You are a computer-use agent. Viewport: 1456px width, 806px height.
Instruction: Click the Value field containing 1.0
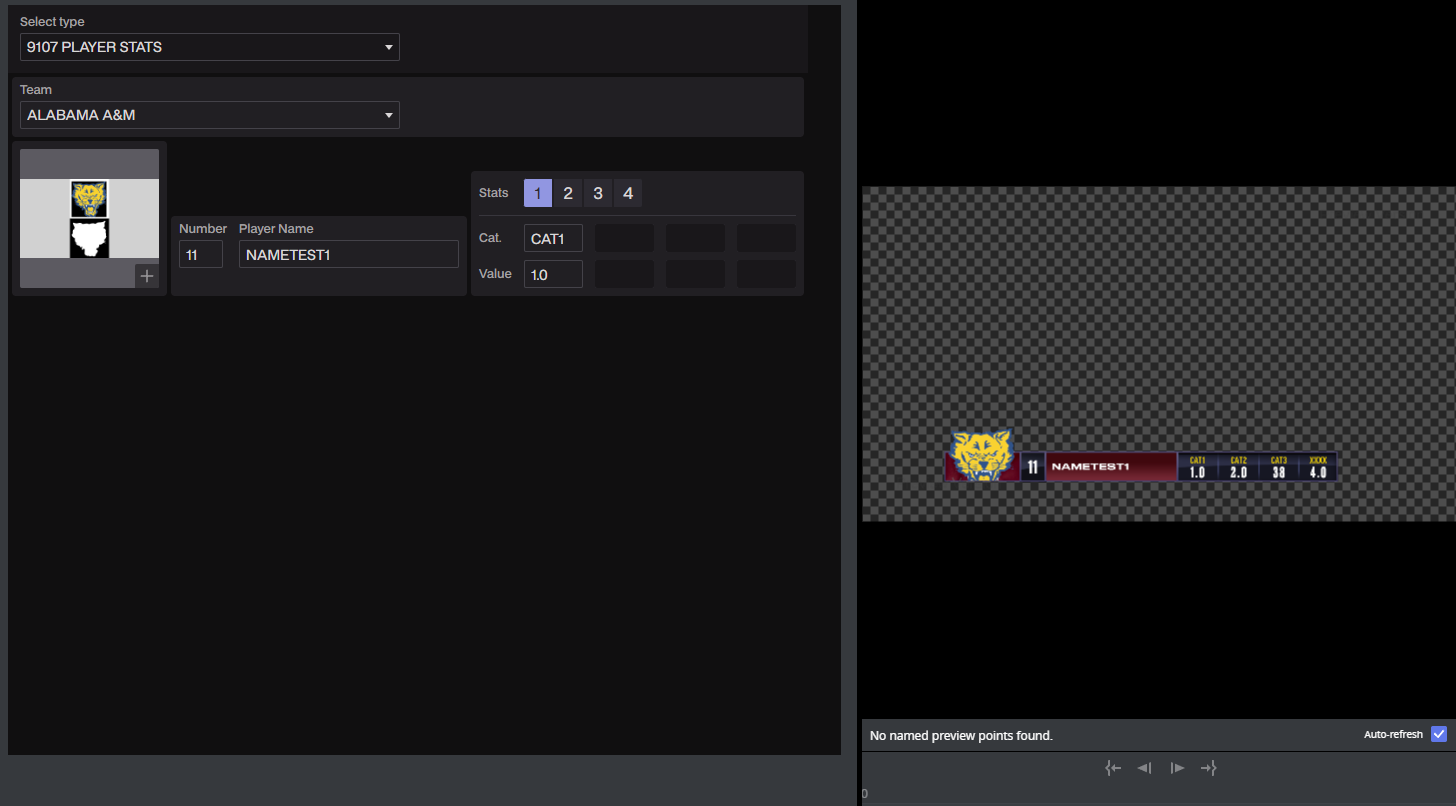coord(553,274)
